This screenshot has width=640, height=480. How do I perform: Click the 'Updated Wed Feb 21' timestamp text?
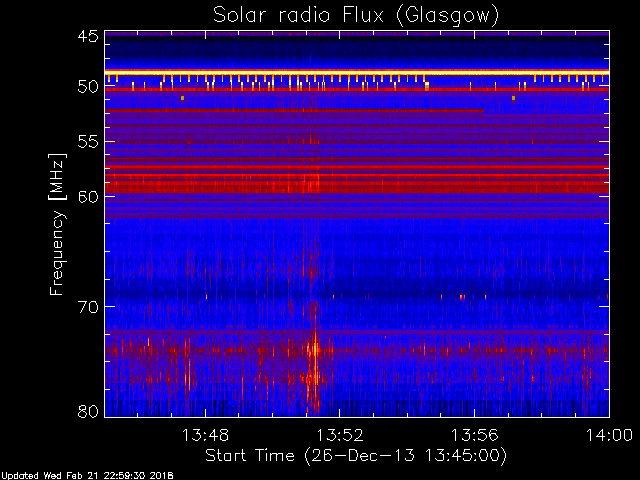[x=87, y=476]
